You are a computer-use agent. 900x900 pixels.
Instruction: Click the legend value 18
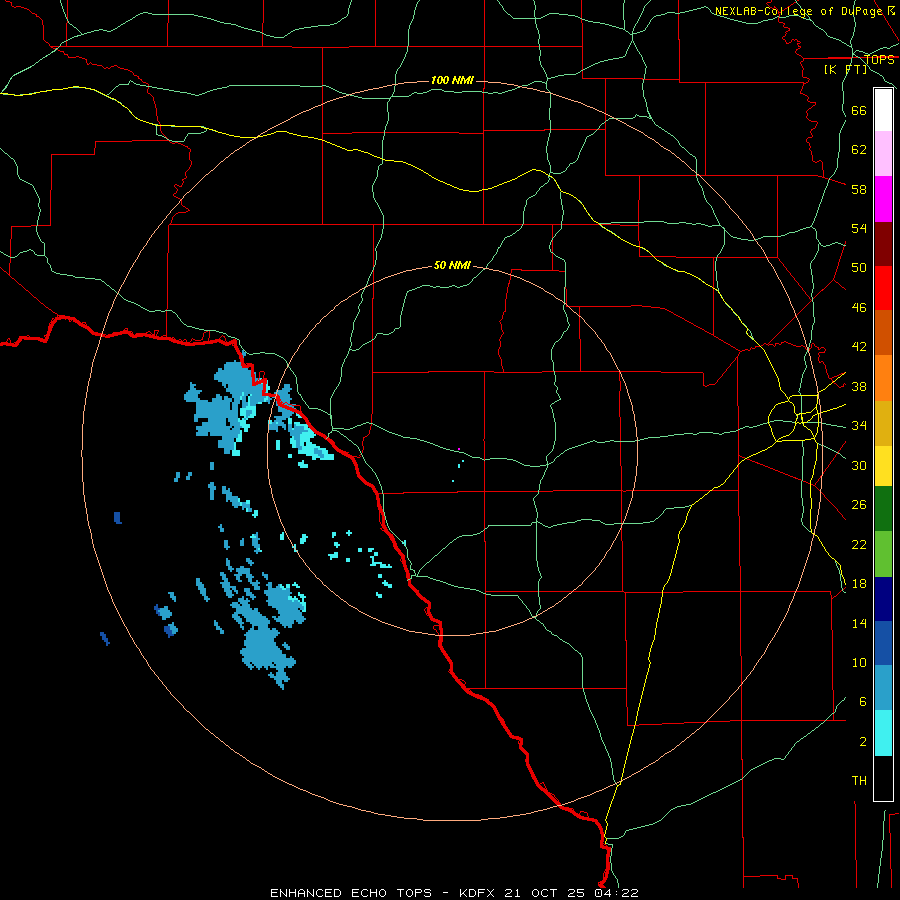click(x=859, y=583)
